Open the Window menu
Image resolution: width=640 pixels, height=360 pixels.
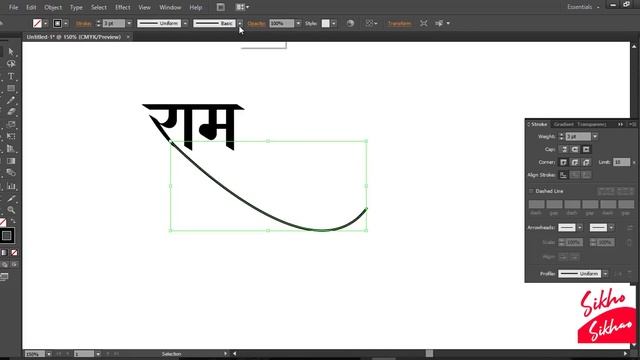[x=170, y=7]
